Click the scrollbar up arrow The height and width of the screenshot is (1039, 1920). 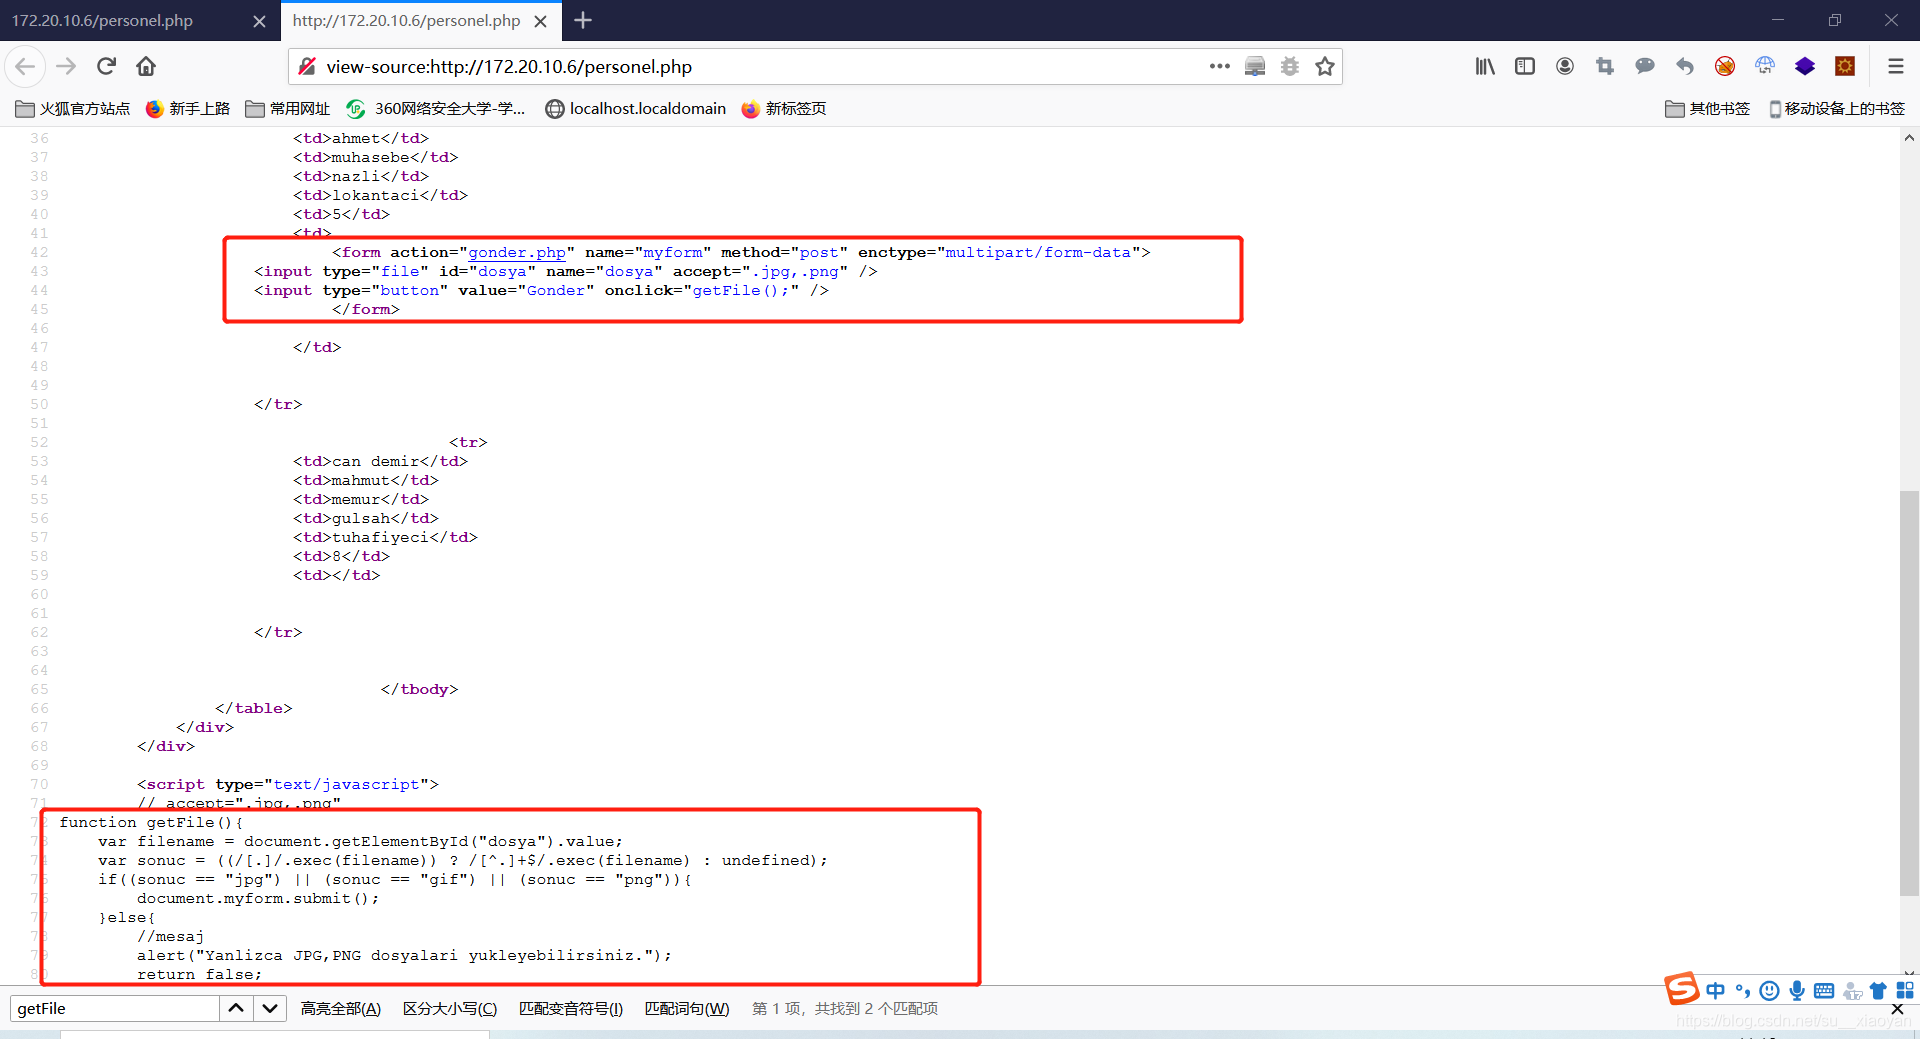1909,138
